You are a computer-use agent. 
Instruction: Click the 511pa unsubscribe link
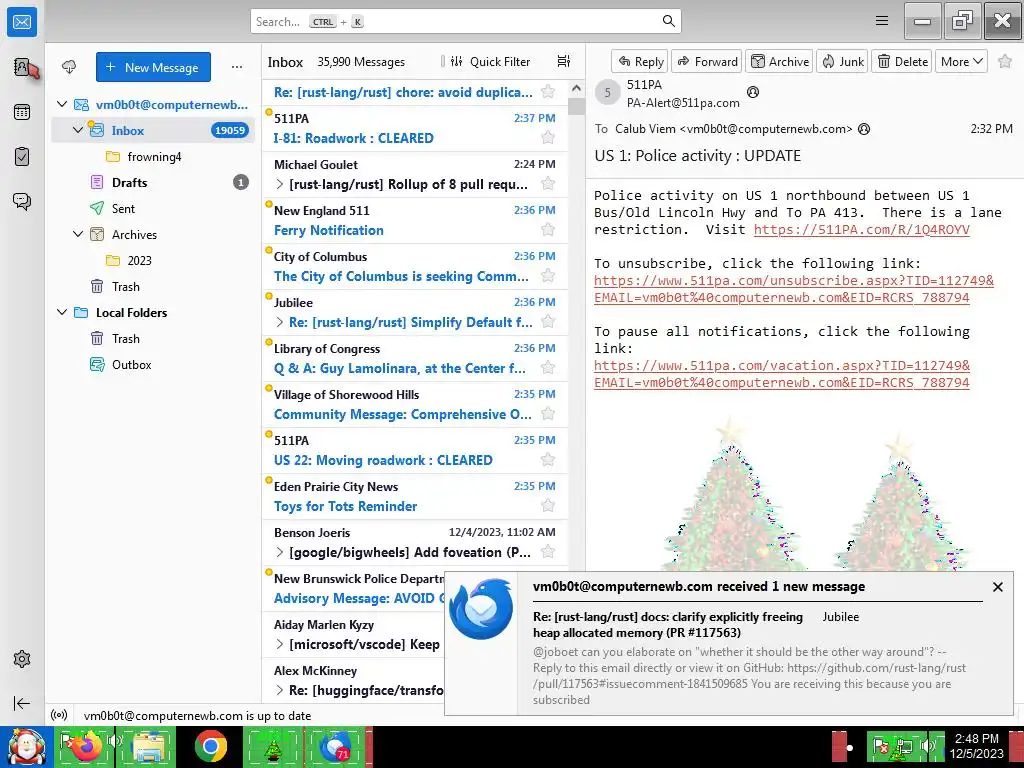click(793, 289)
